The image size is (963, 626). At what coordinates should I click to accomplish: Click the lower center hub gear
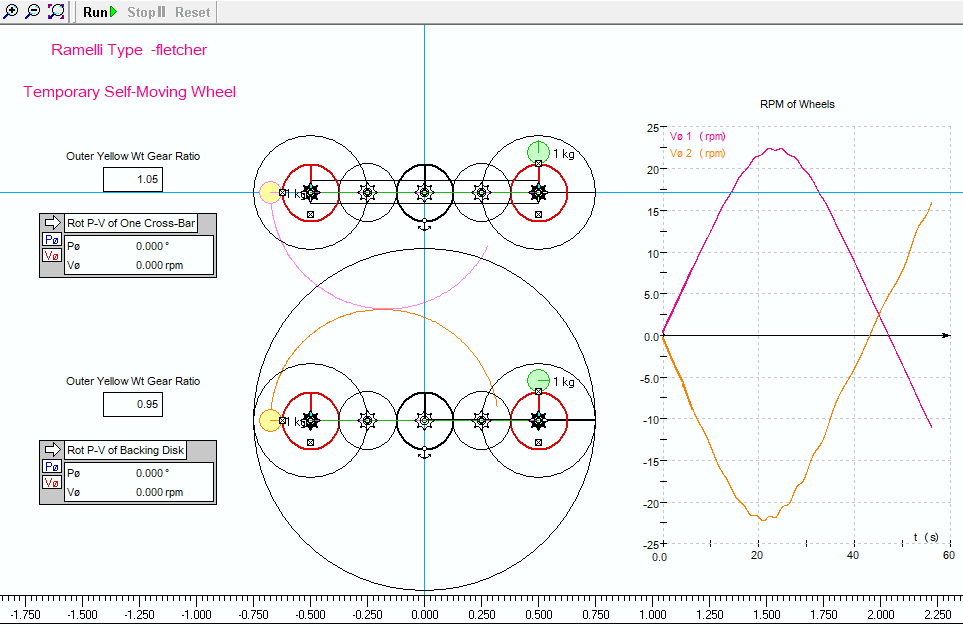[x=424, y=420]
